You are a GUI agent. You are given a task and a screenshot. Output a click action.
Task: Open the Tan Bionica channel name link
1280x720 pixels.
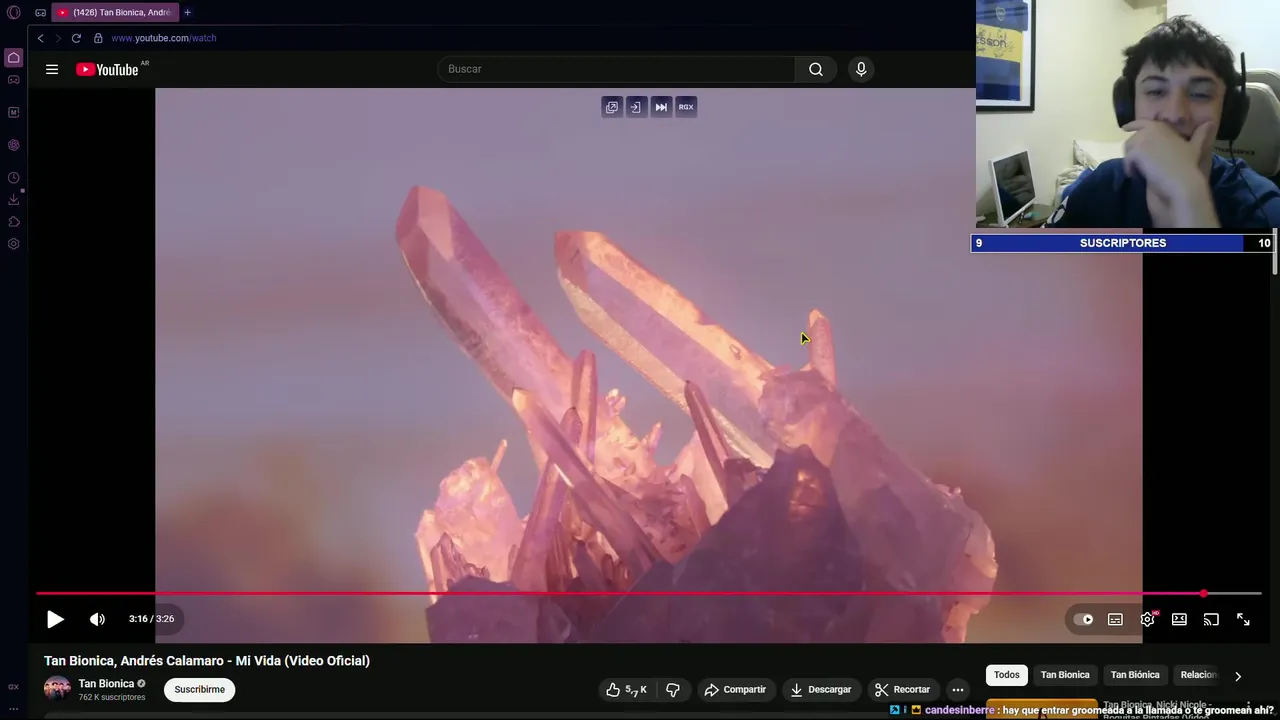(106, 684)
